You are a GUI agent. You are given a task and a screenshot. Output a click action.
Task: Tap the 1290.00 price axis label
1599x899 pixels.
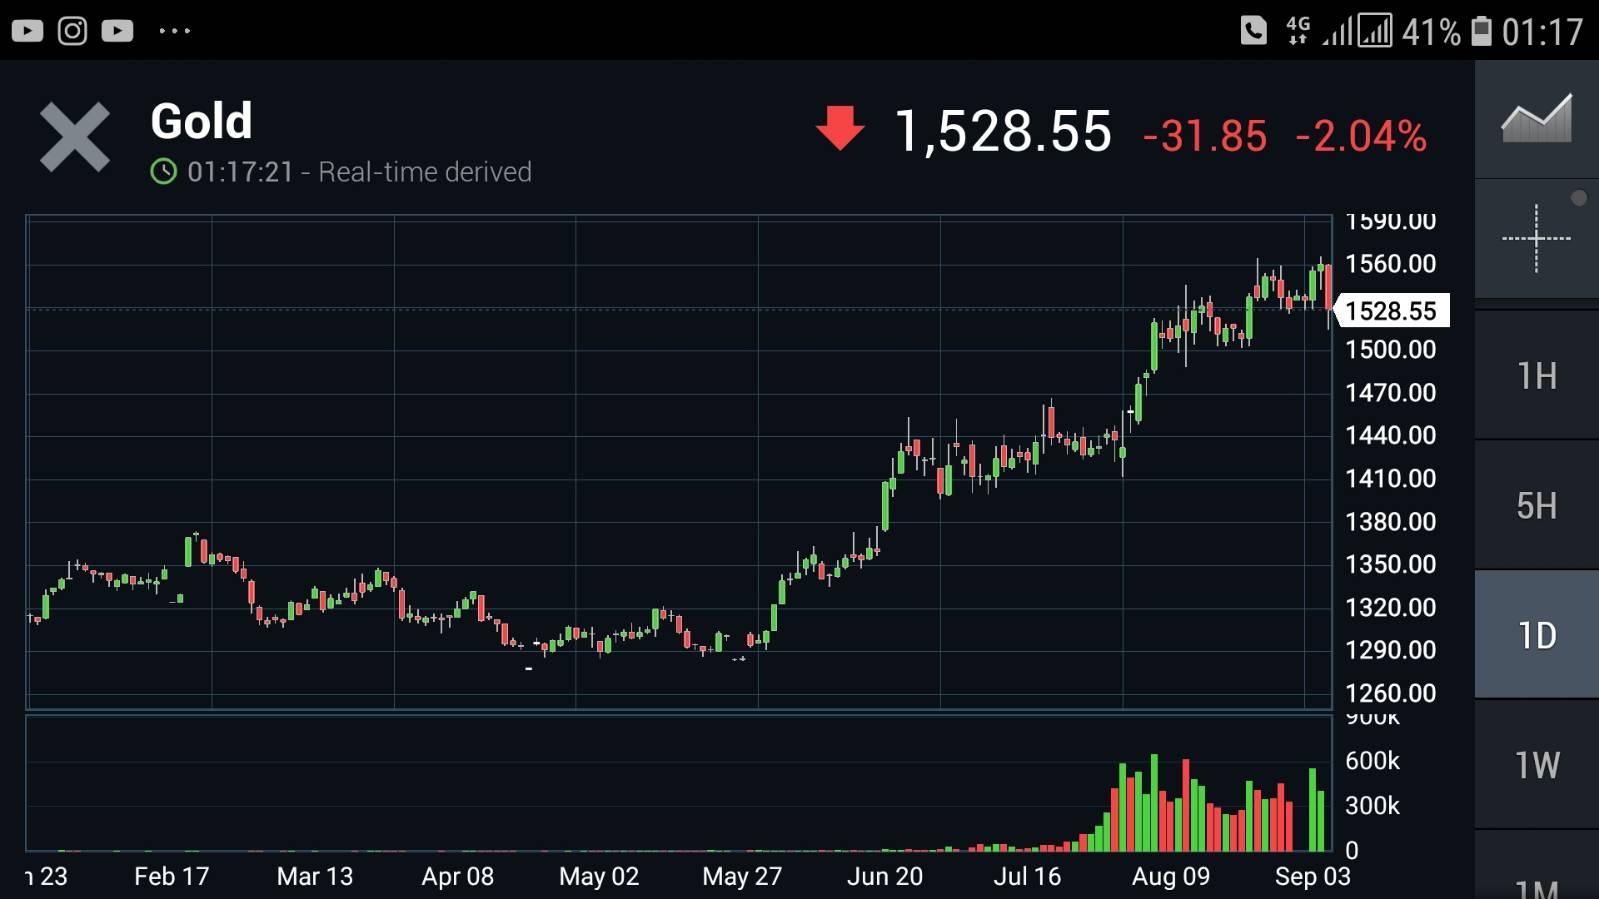[1390, 651]
